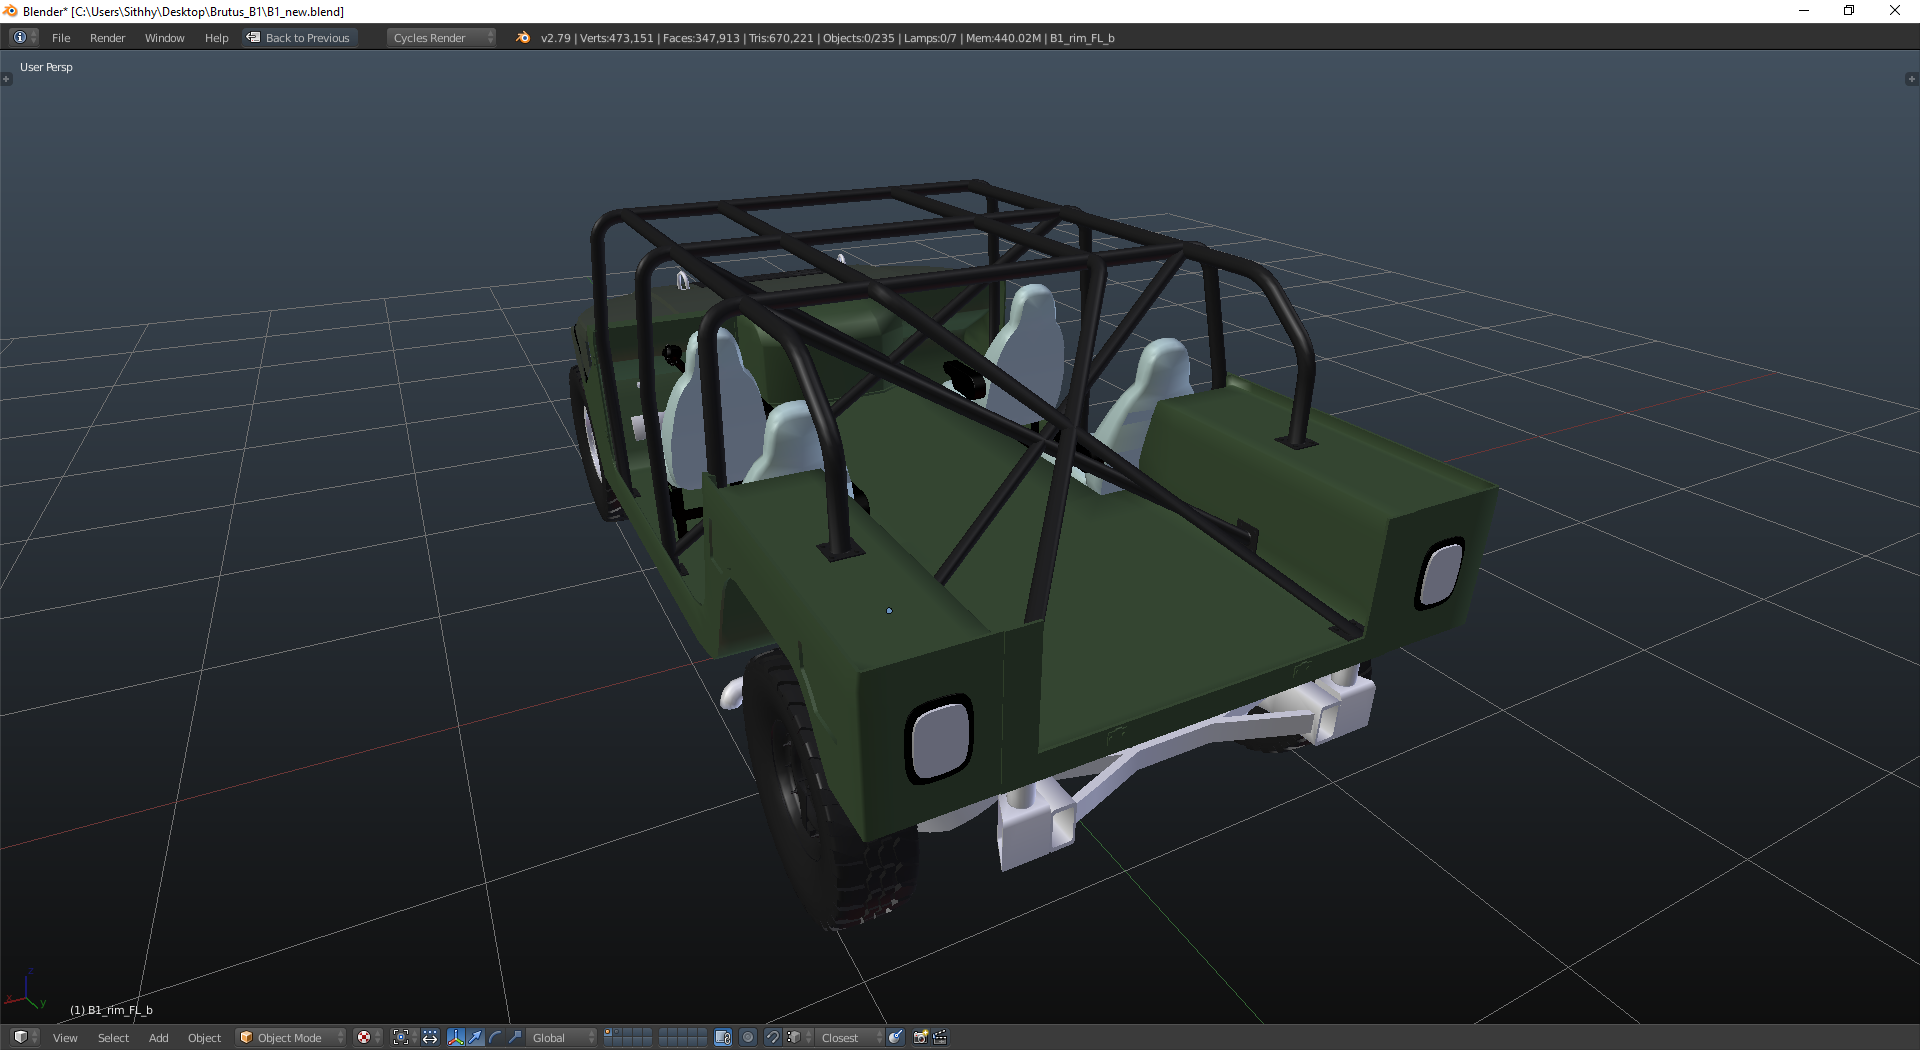Click the OpenGL render image camera icon

[920, 1038]
